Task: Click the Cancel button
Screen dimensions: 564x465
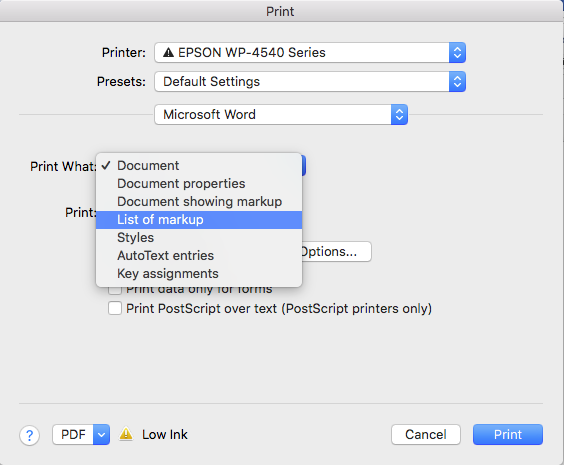Action: (426, 434)
